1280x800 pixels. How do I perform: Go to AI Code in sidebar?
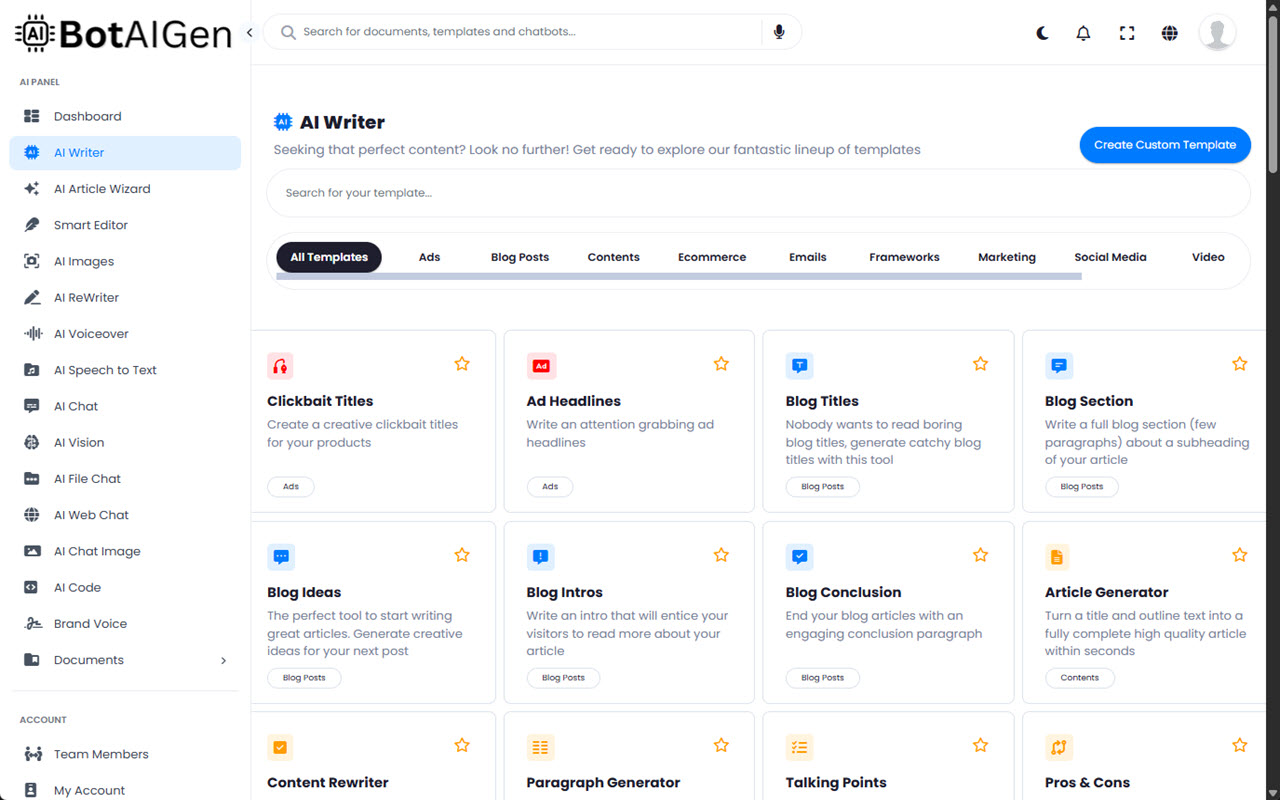(77, 588)
